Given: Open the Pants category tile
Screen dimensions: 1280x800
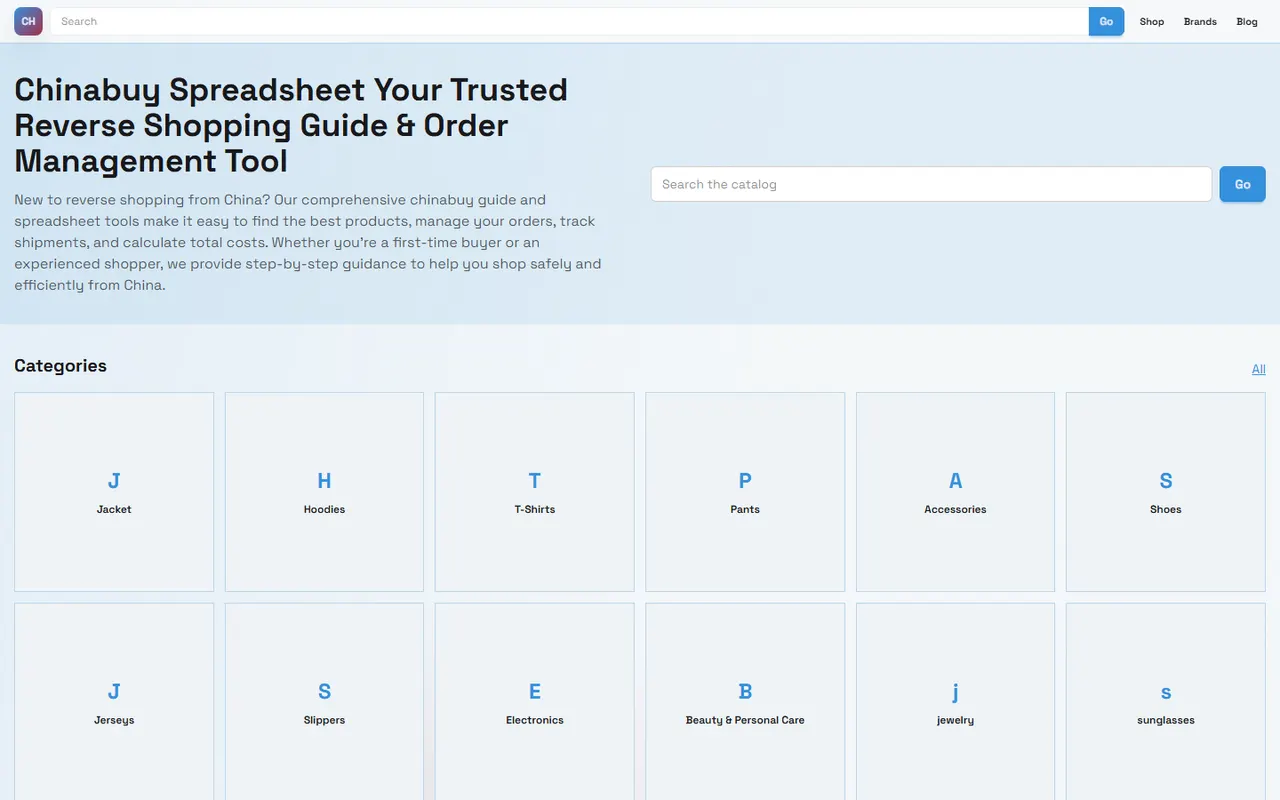Looking at the screenshot, I should point(745,492).
